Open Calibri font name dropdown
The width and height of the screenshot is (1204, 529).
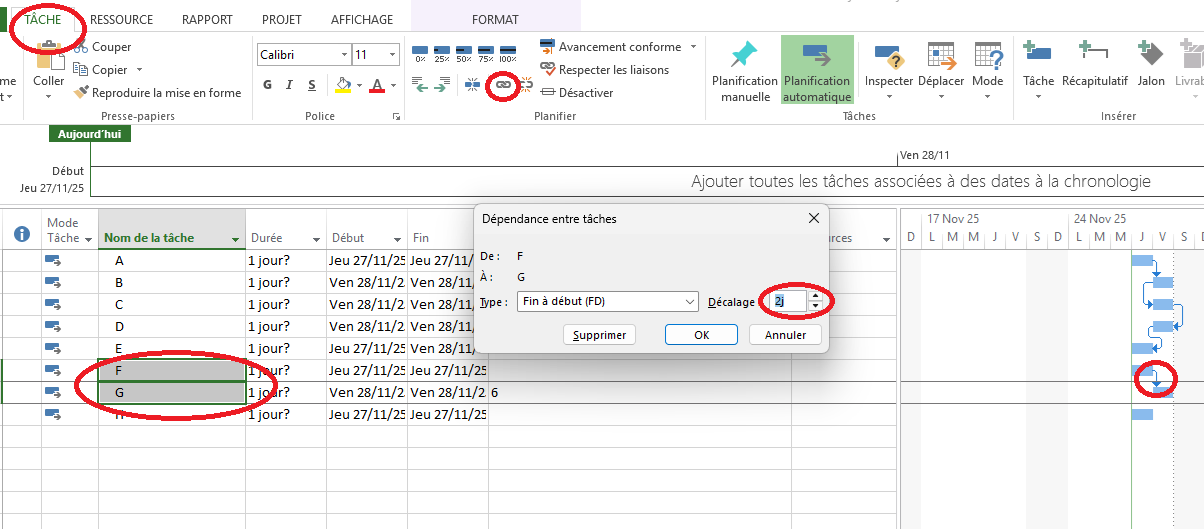click(x=344, y=55)
